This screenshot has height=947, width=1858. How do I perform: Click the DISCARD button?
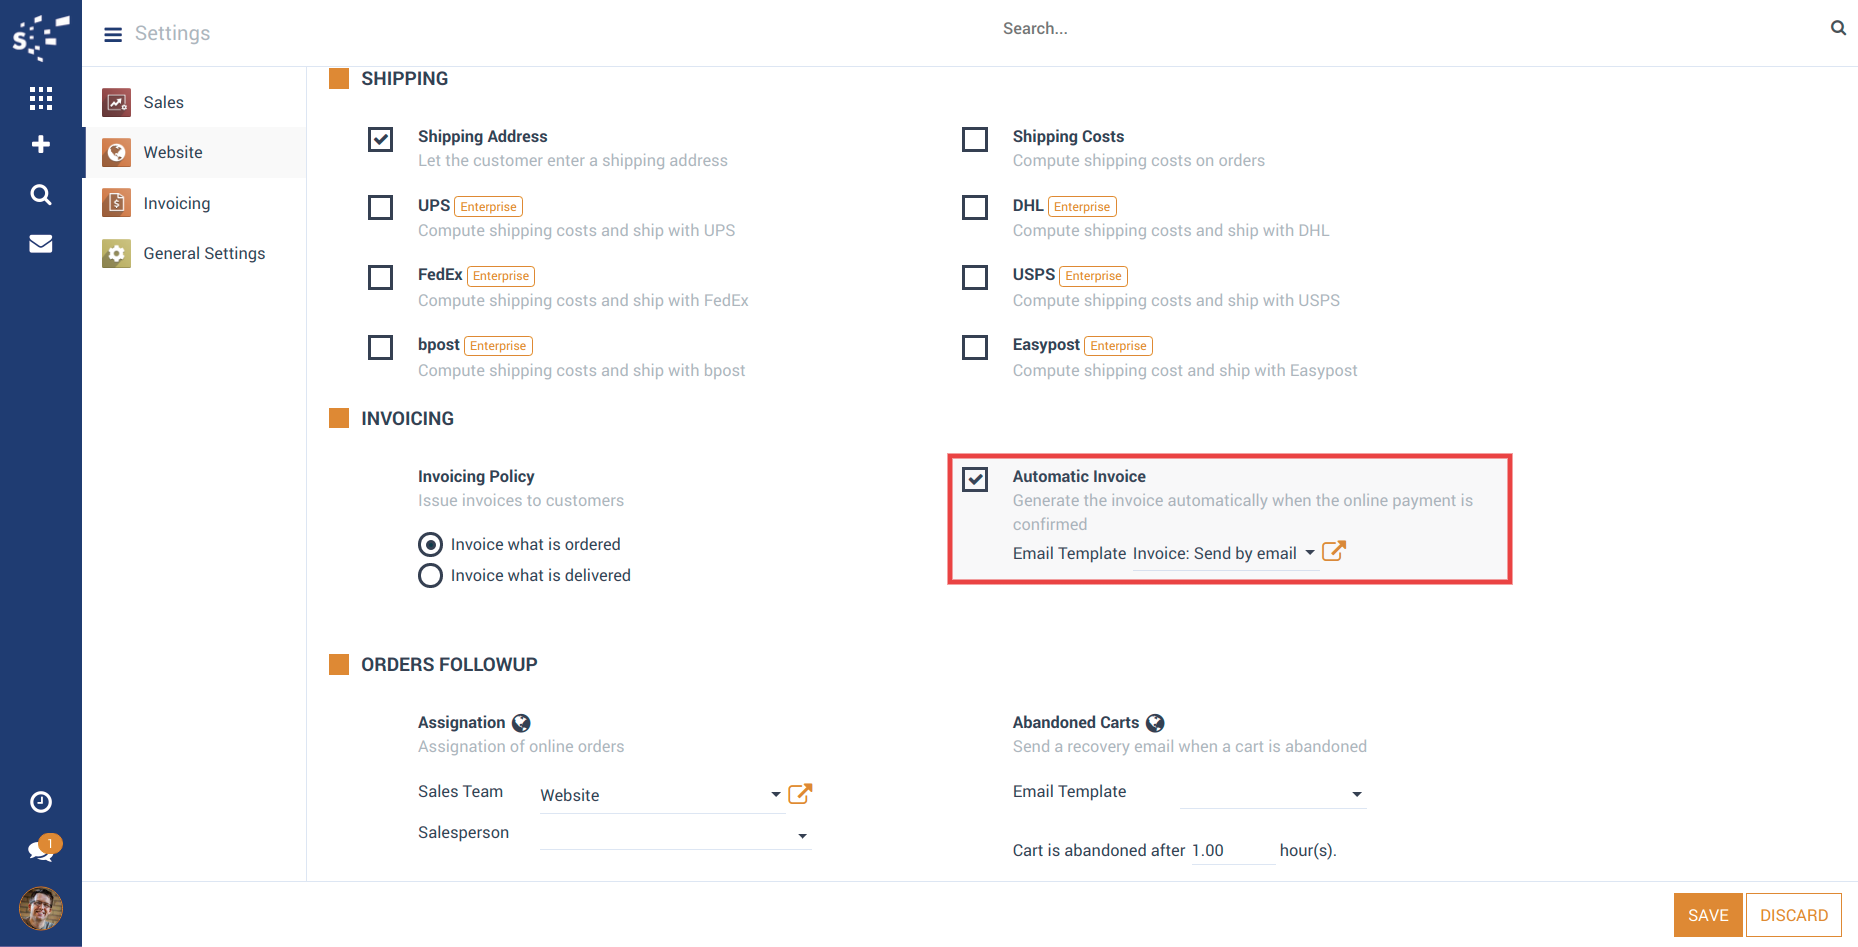point(1793,915)
